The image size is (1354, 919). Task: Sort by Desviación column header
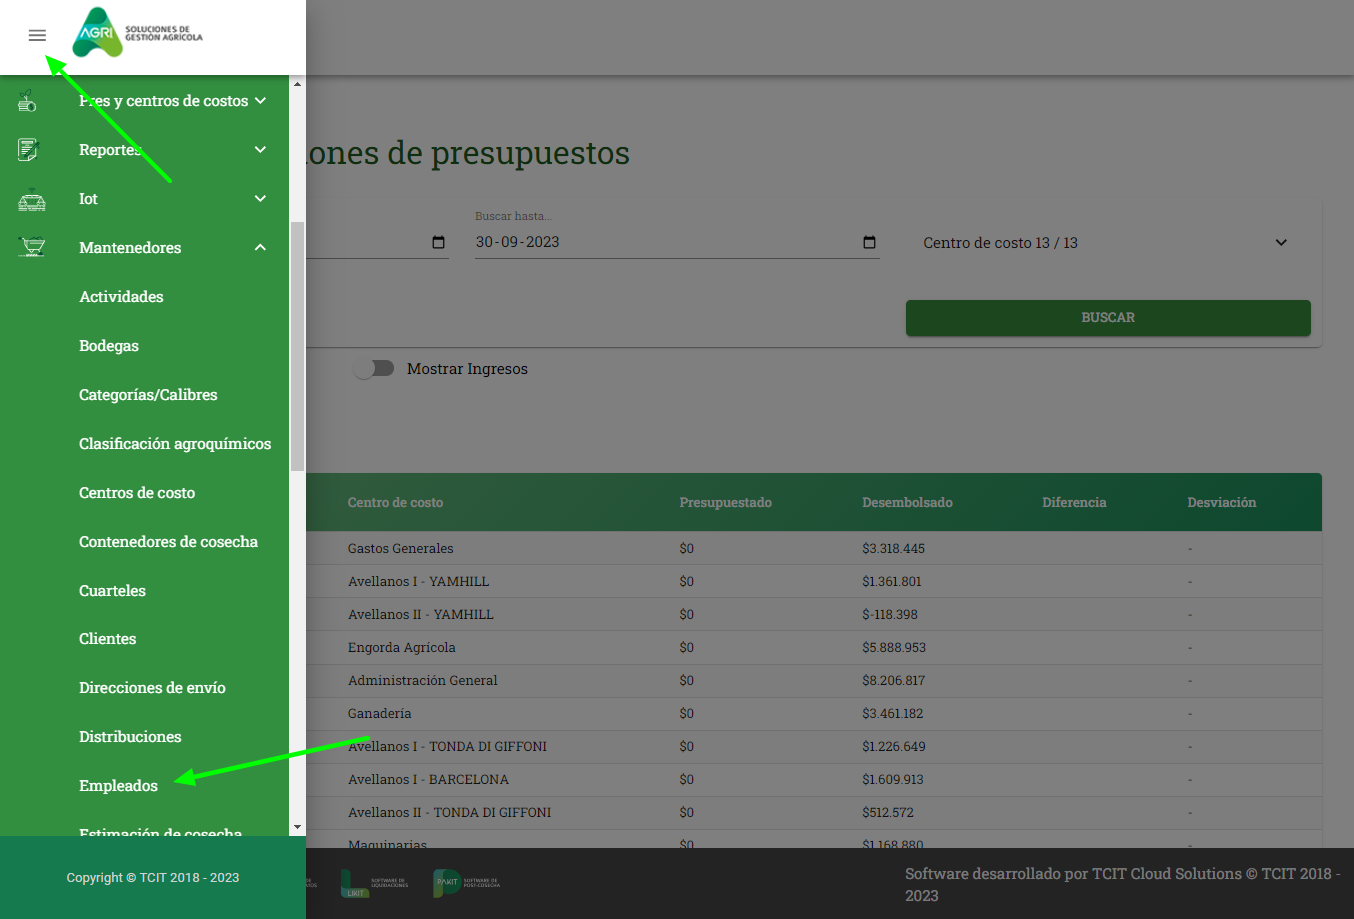tap(1221, 503)
